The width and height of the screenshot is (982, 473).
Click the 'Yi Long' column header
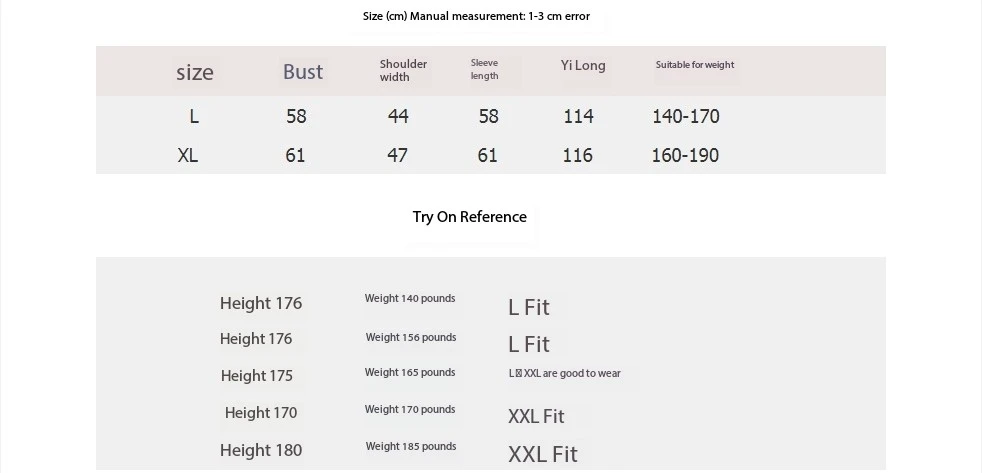tap(583, 65)
